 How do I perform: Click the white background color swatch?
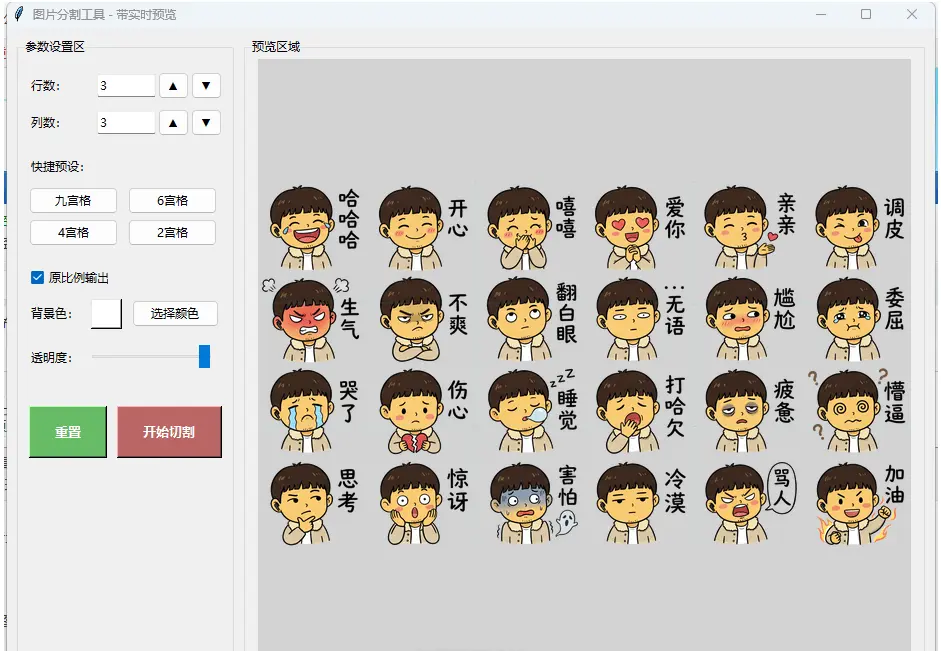(x=106, y=313)
